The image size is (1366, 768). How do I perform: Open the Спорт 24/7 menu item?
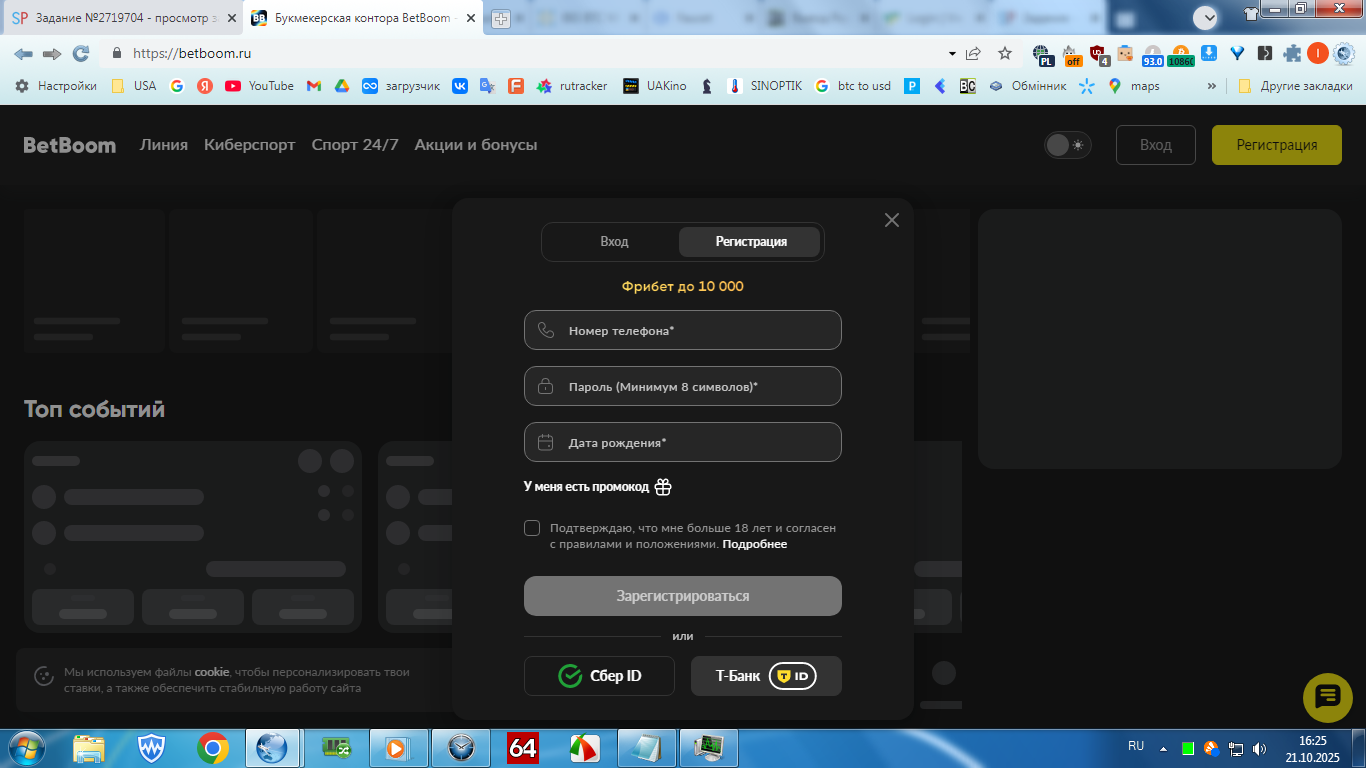point(355,145)
